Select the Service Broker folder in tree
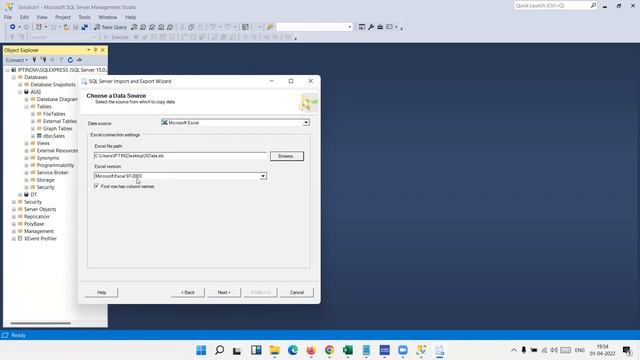This screenshot has height=360, width=640. (52, 173)
